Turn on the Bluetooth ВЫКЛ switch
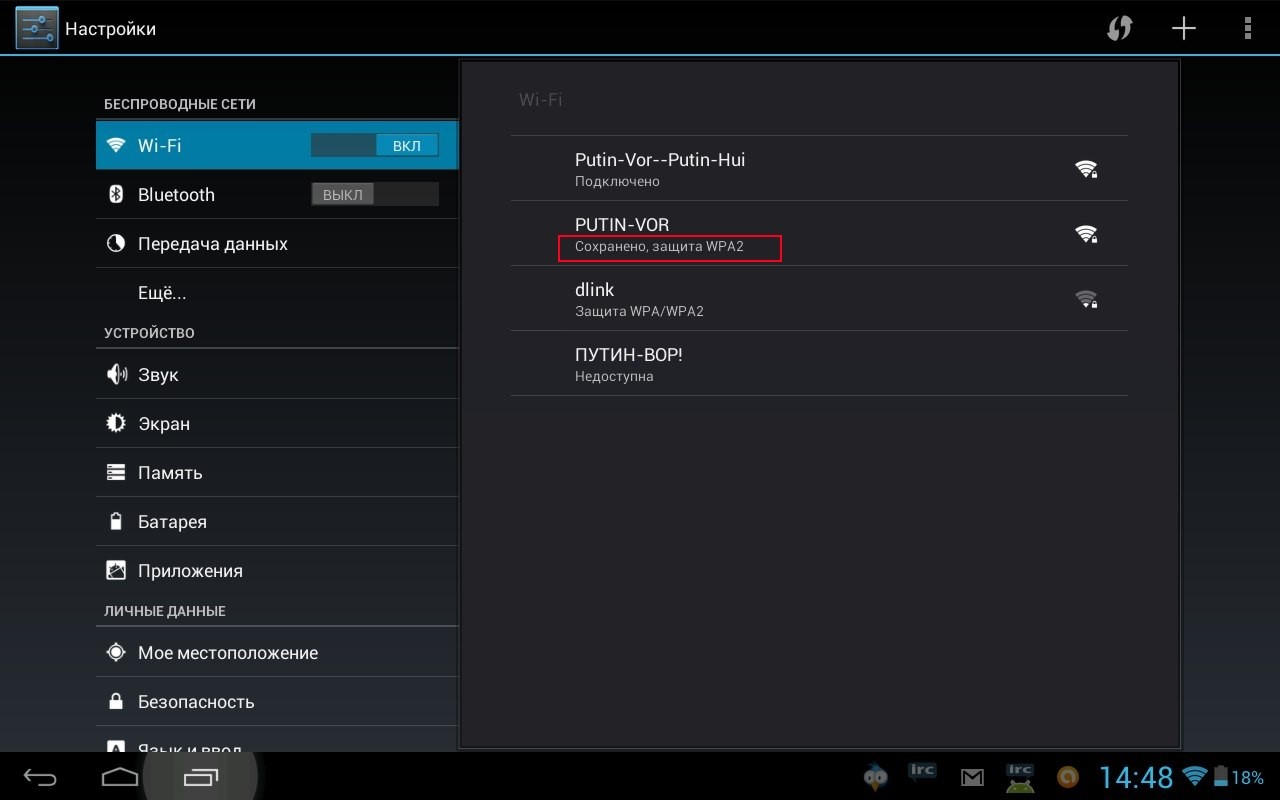The height and width of the screenshot is (800, 1280). click(375, 194)
